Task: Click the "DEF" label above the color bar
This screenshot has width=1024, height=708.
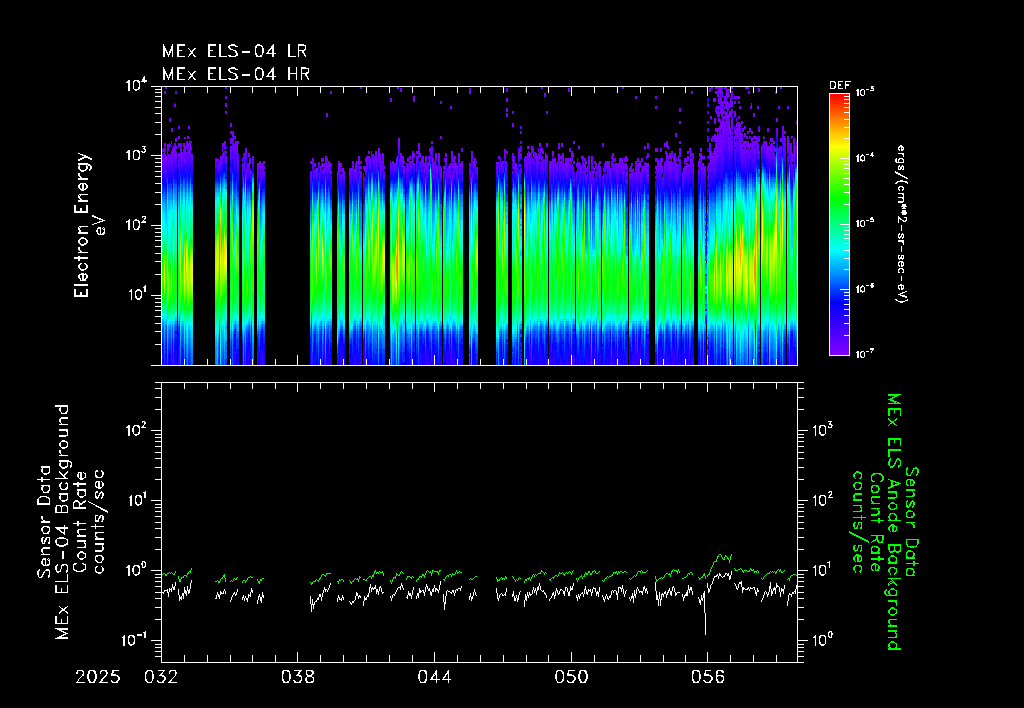Action: (839, 86)
